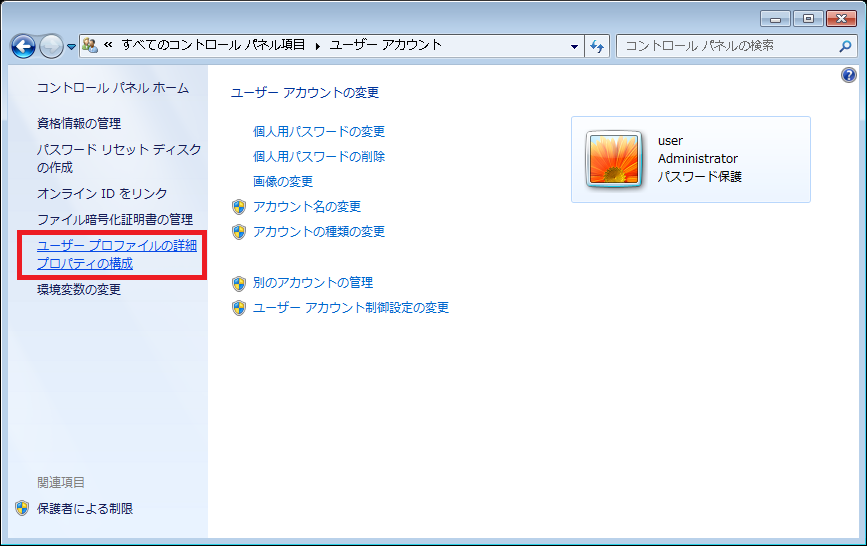867x546 pixels.
Task: Click the コントロール パネルの検索 search field
Action: coord(725,46)
